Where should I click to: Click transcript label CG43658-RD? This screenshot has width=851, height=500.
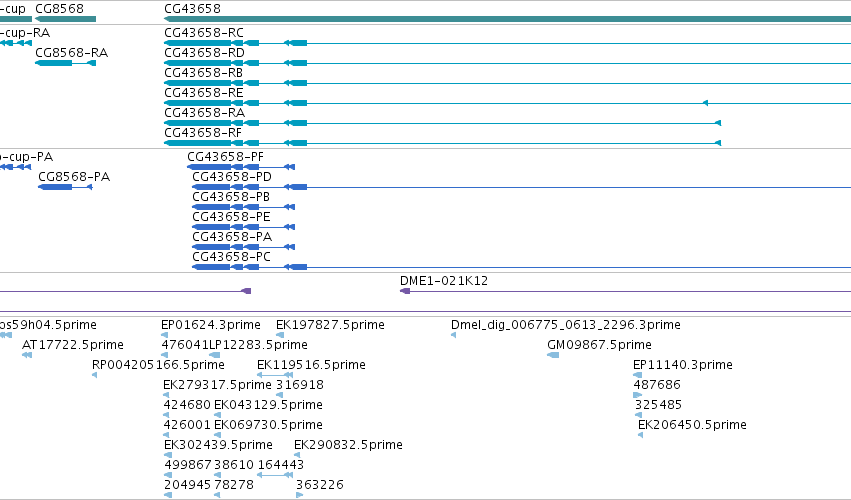point(204,53)
